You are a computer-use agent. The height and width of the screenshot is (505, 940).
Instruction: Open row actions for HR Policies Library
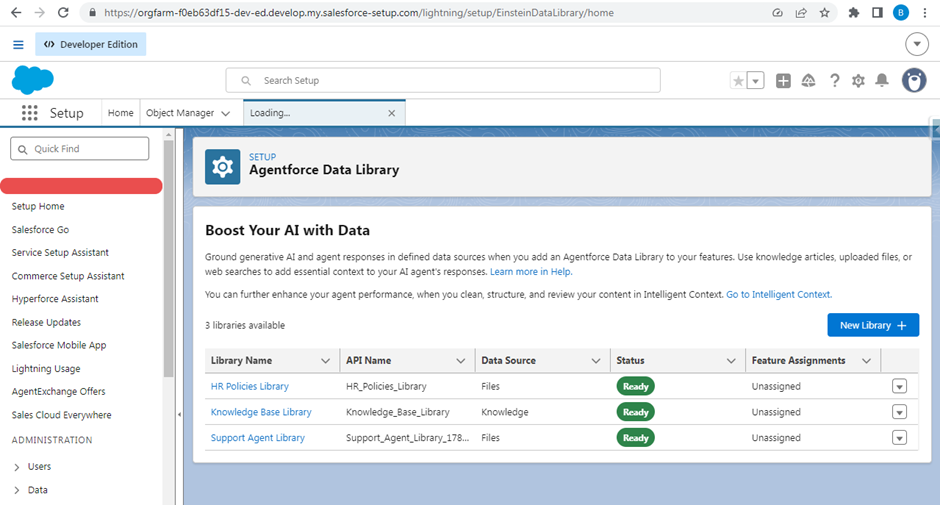tap(899, 386)
